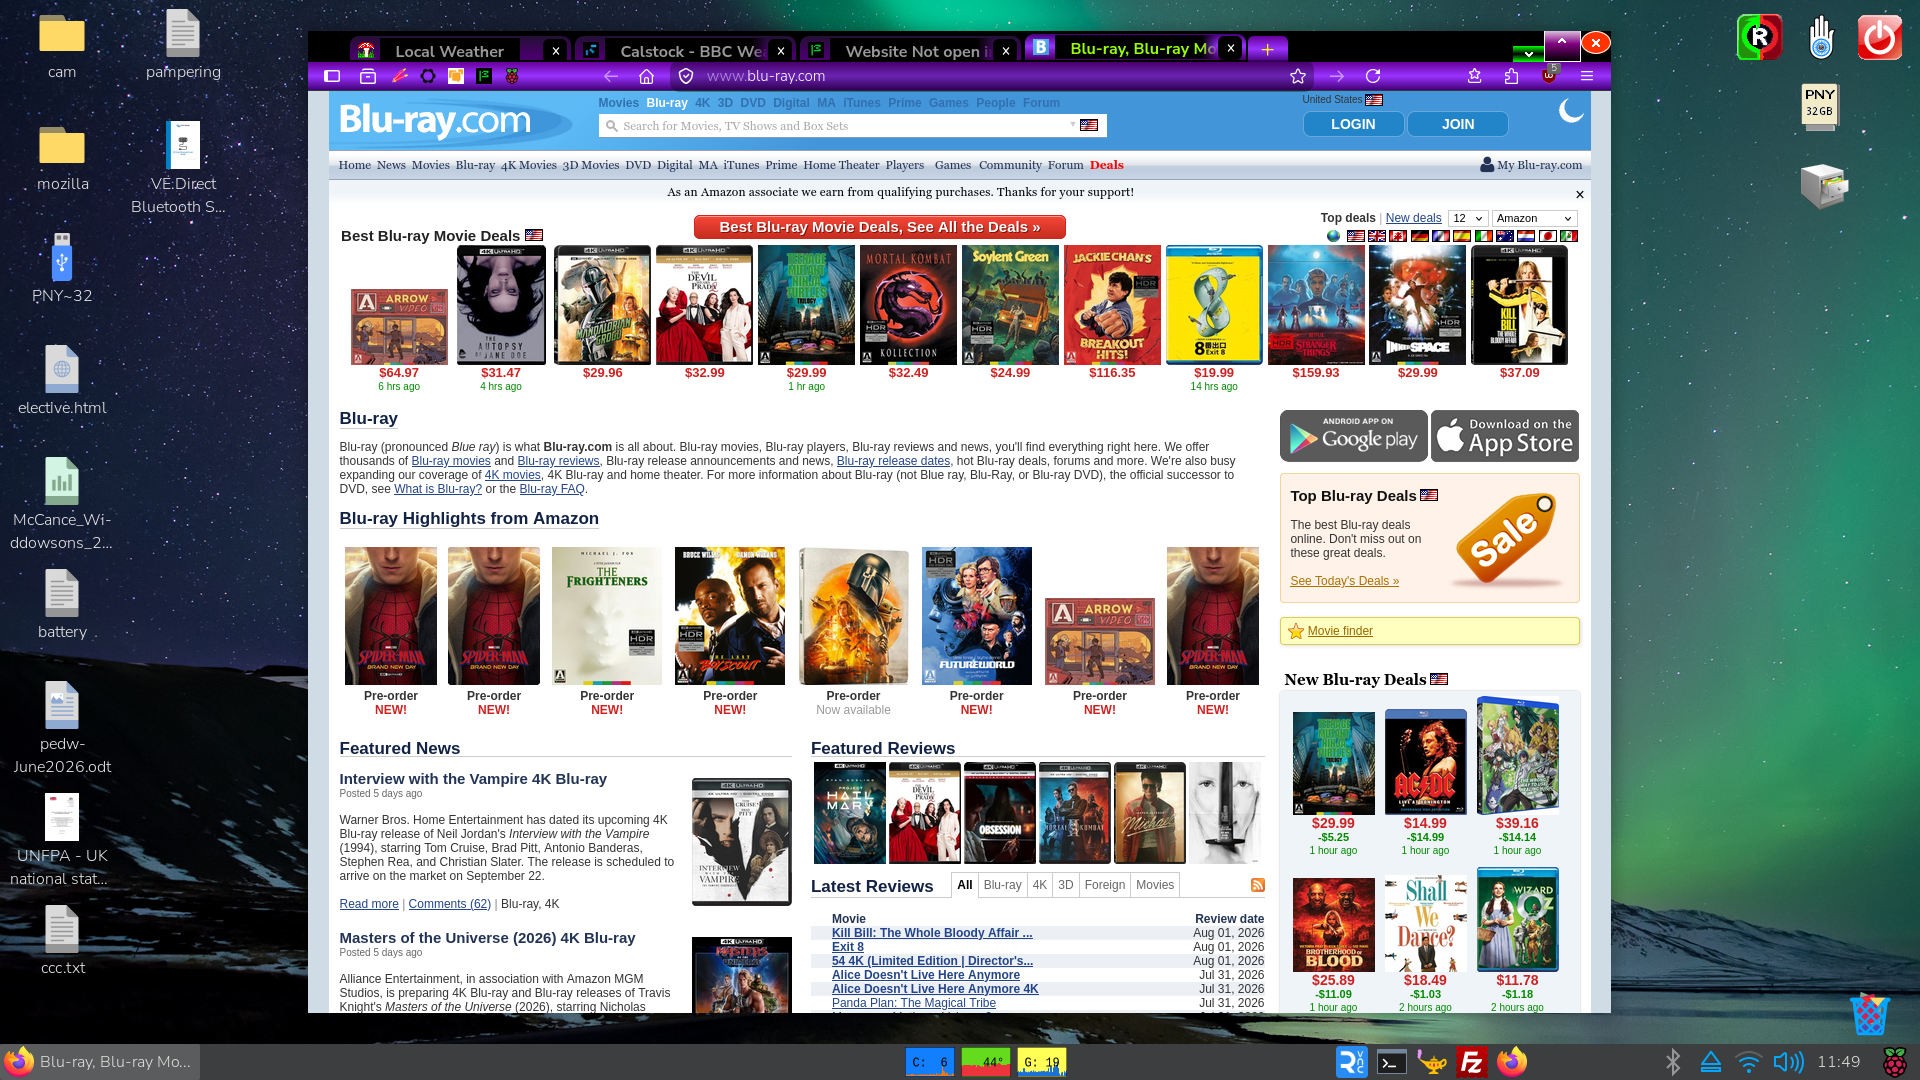Viewport: 1920px width, 1080px height.
Task: Open RealVNC icon in the taskbar
Action: tap(1351, 1062)
